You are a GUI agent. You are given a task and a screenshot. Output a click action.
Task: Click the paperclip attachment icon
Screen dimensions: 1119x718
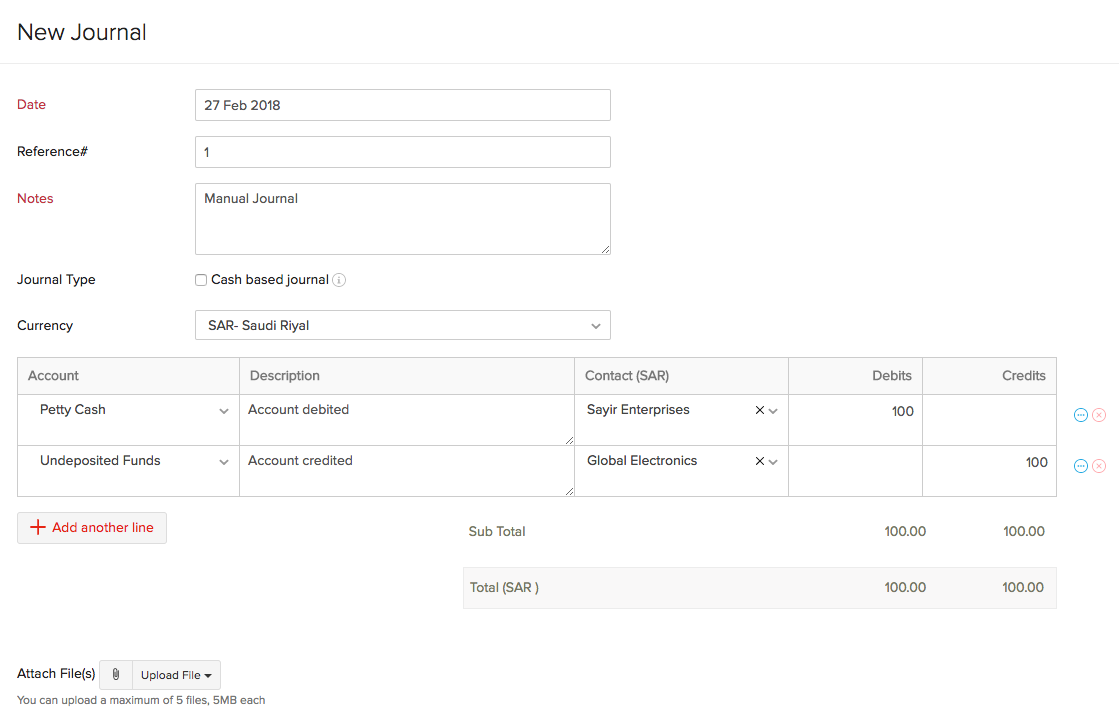(x=116, y=675)
